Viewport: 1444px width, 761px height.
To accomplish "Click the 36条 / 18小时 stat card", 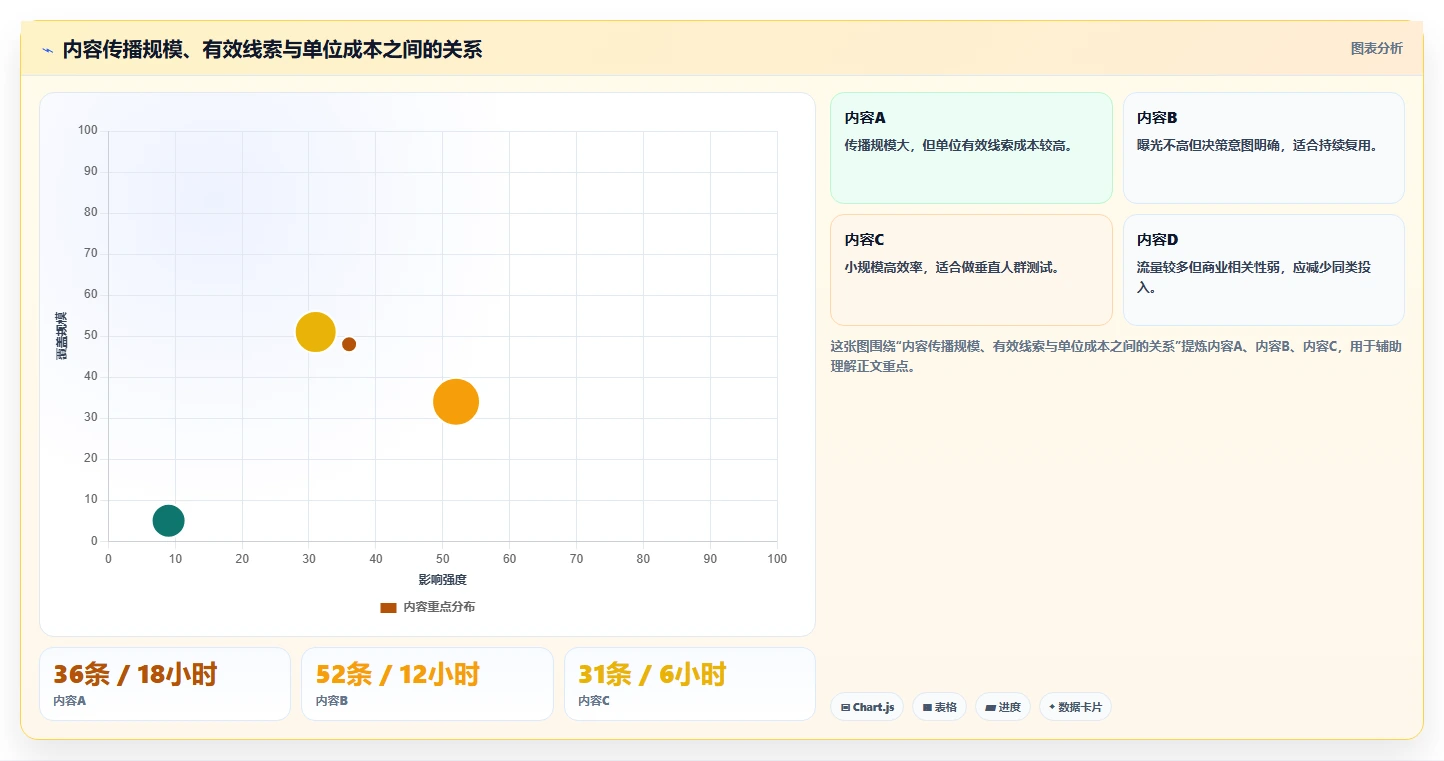I will (x=165, y=684).
